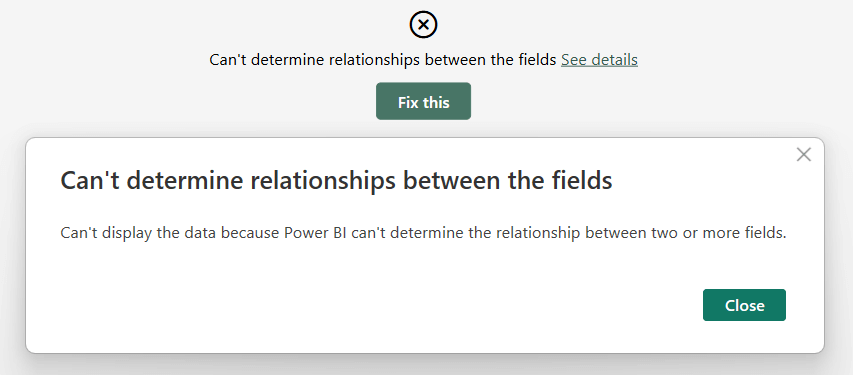Close the error details popup using X
The width and height of the screenshot is (853, 375).
803,155
